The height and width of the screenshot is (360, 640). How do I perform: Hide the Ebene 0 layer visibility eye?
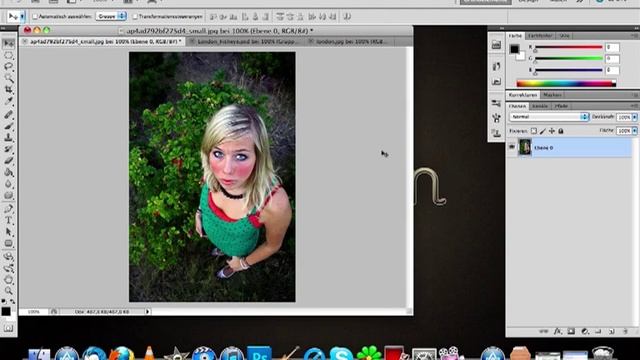click(511, 147)
